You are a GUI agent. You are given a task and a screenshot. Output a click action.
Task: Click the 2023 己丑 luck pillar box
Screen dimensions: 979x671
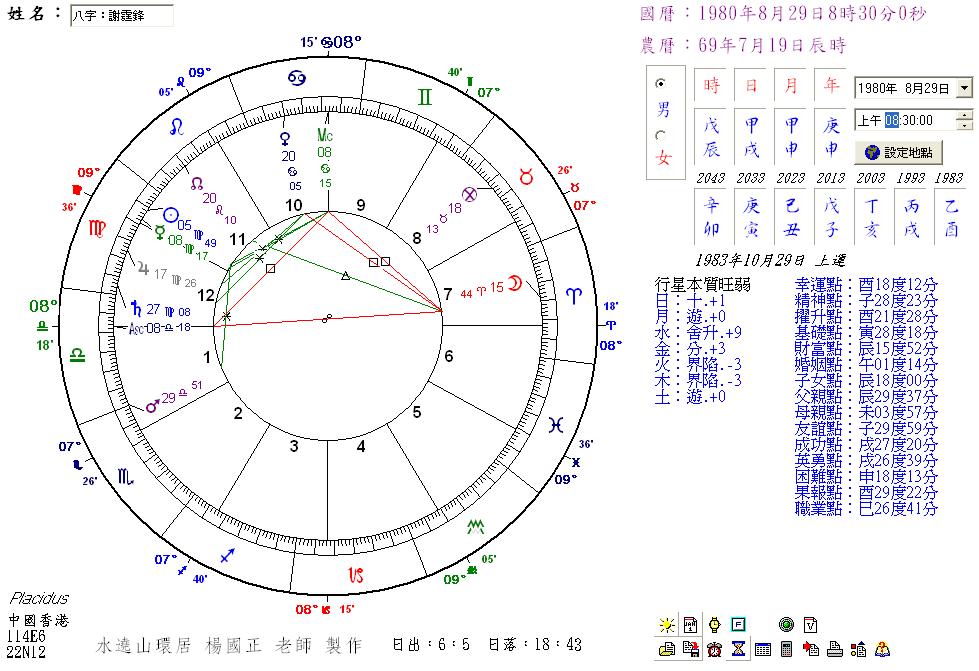[x=791, y=217]
